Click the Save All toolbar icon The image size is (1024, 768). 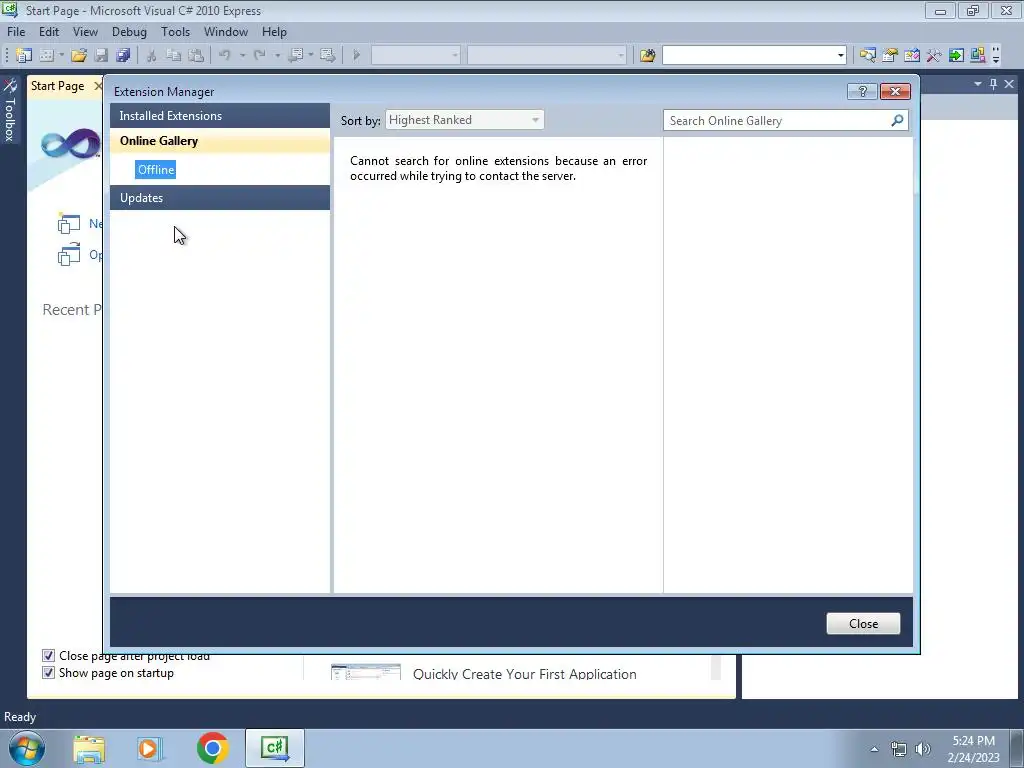click(x=123, y=56)
